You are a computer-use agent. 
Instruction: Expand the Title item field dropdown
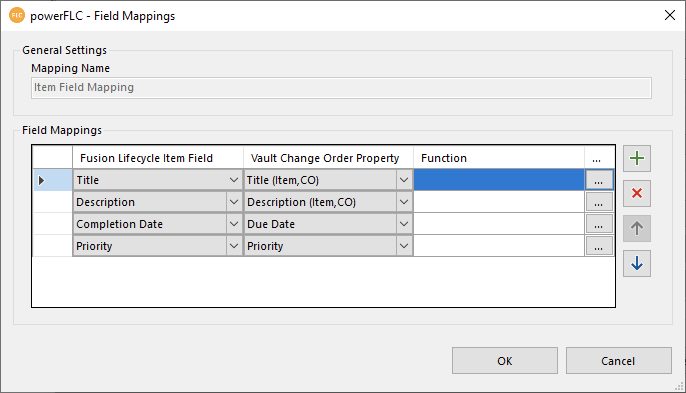[234, 180]
